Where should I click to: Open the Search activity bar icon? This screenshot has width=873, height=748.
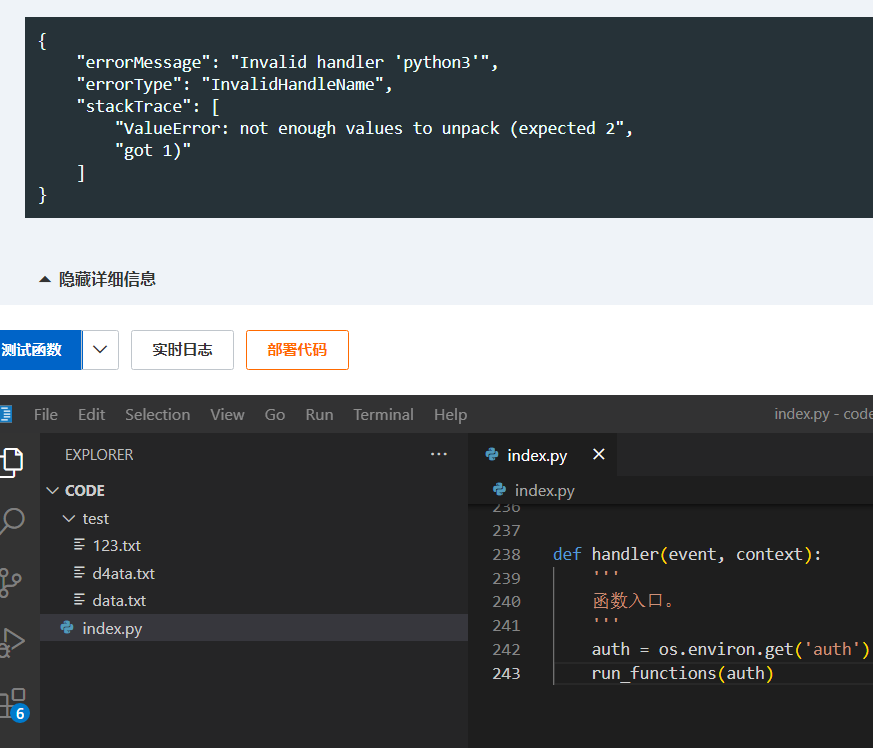pos(11,521)
